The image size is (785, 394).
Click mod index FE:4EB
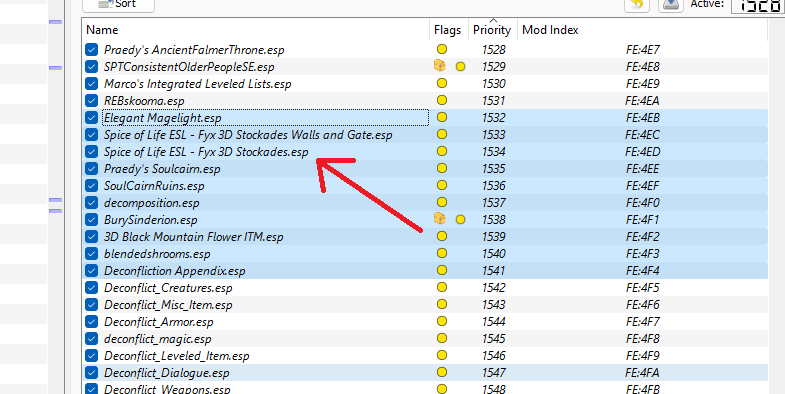tap(643, 118)
